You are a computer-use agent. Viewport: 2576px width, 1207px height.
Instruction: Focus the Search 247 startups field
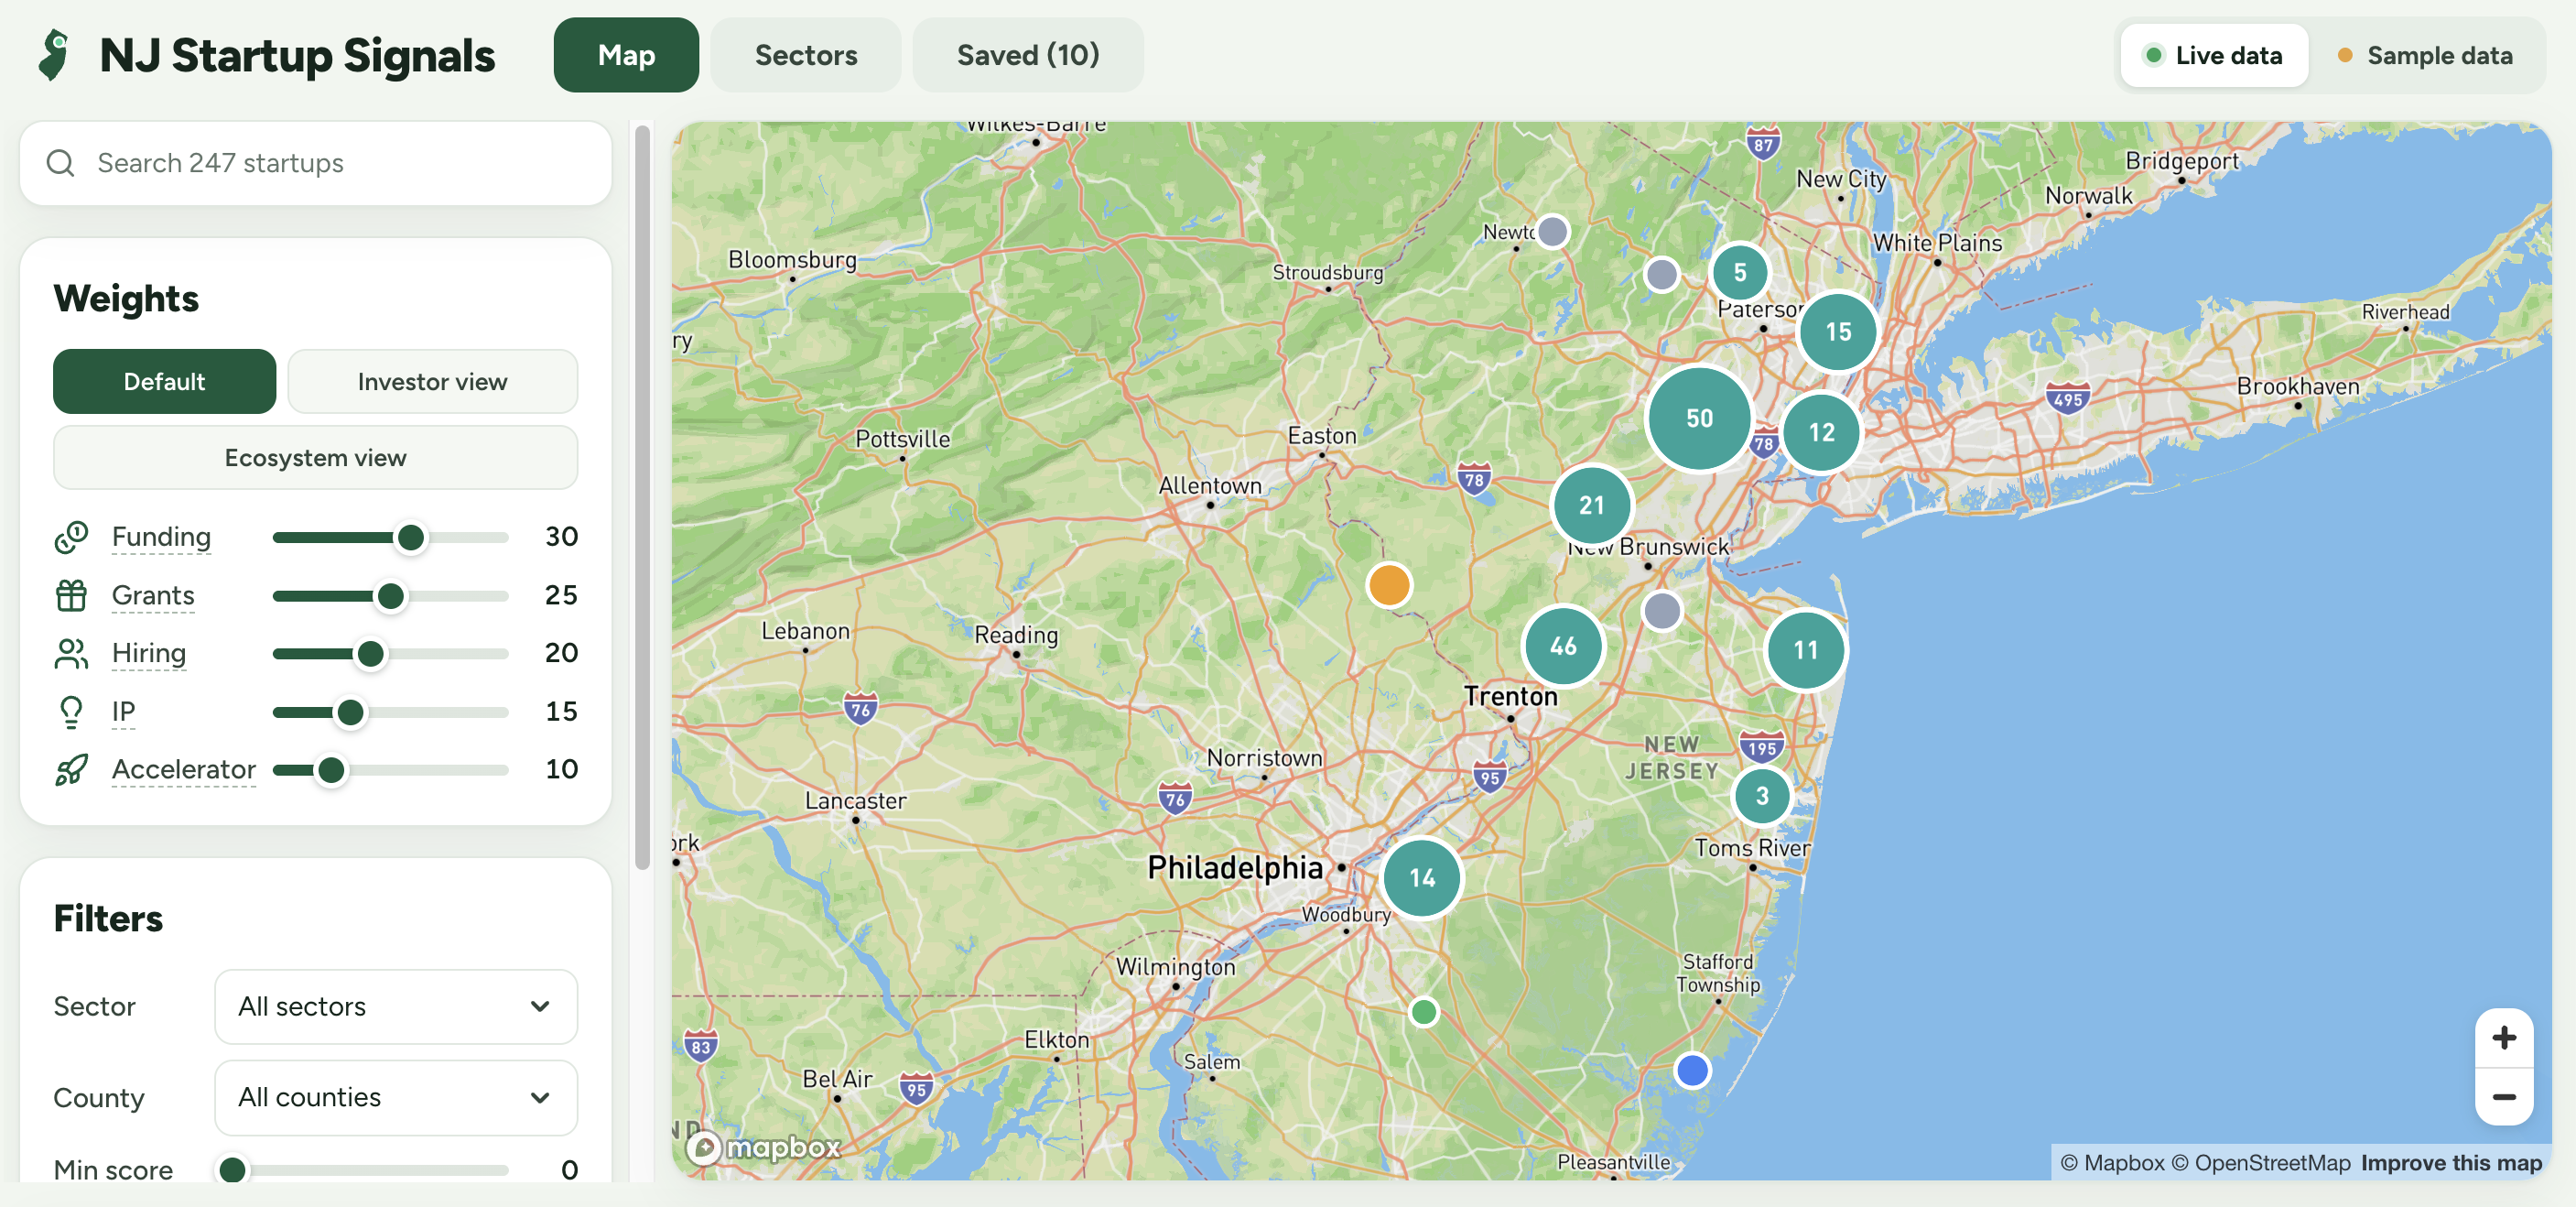(x=316, y=163)
